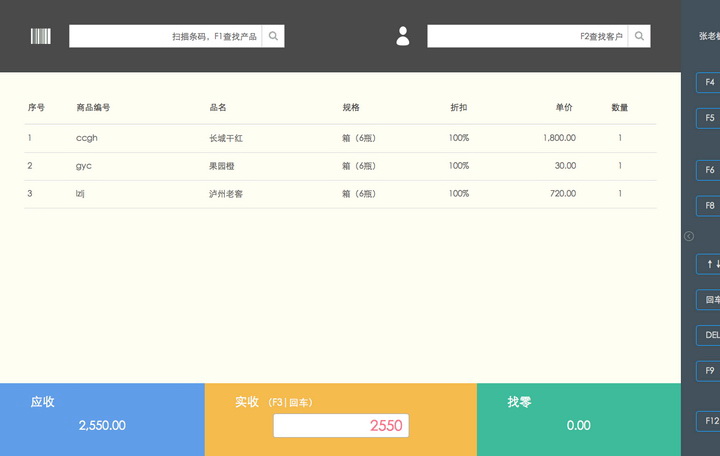This screenshot has height=456, width=720.
Task: Select the 果园橙 product row
Action: (x=340, y=166)
